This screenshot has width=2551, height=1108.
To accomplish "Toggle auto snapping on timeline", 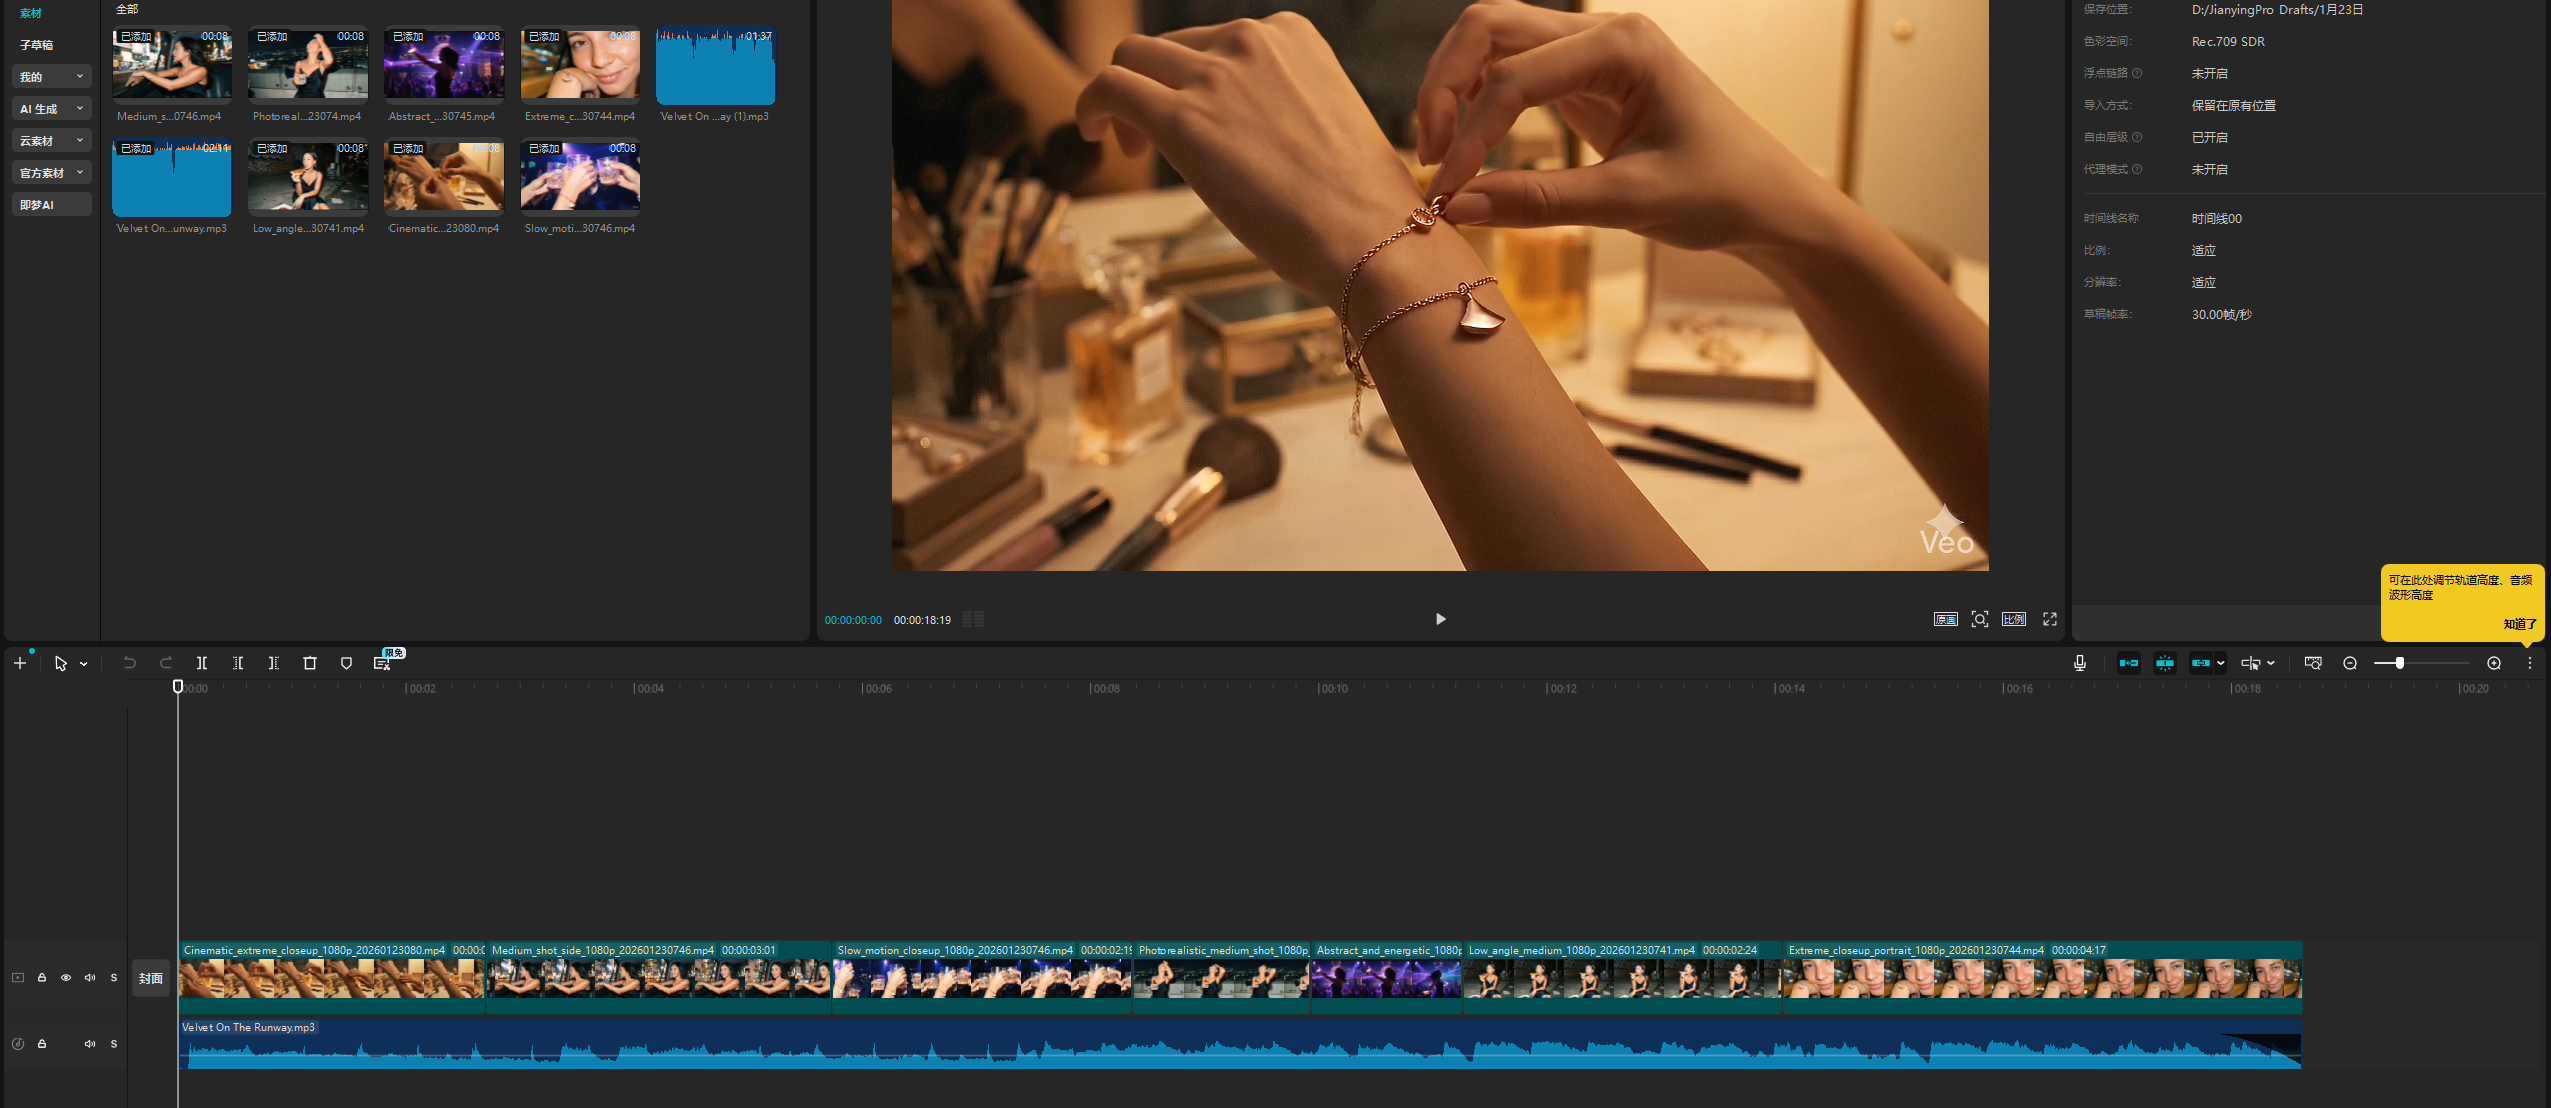I will pyautogui.click(x=2165, y=663).
